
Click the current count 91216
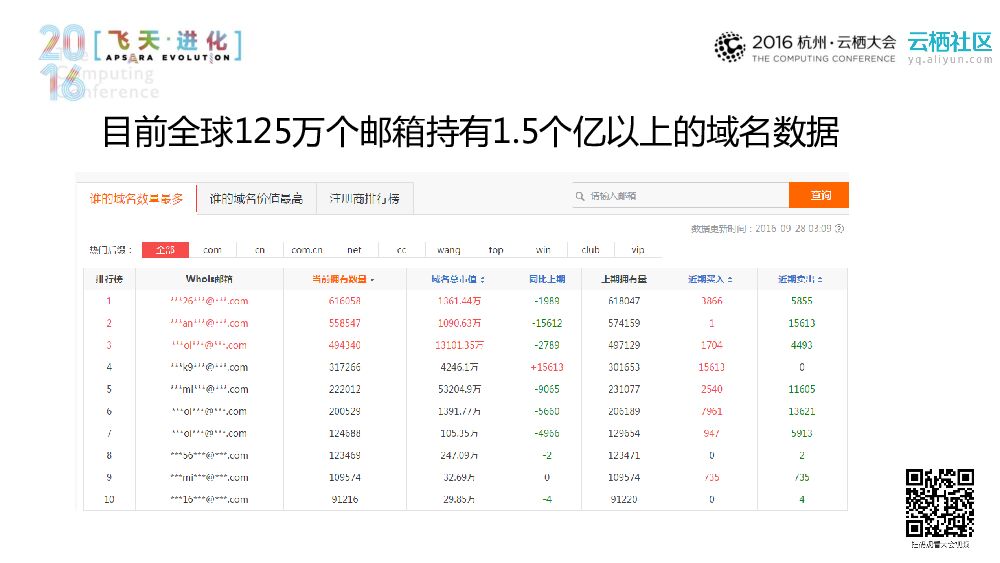(344, 499)
